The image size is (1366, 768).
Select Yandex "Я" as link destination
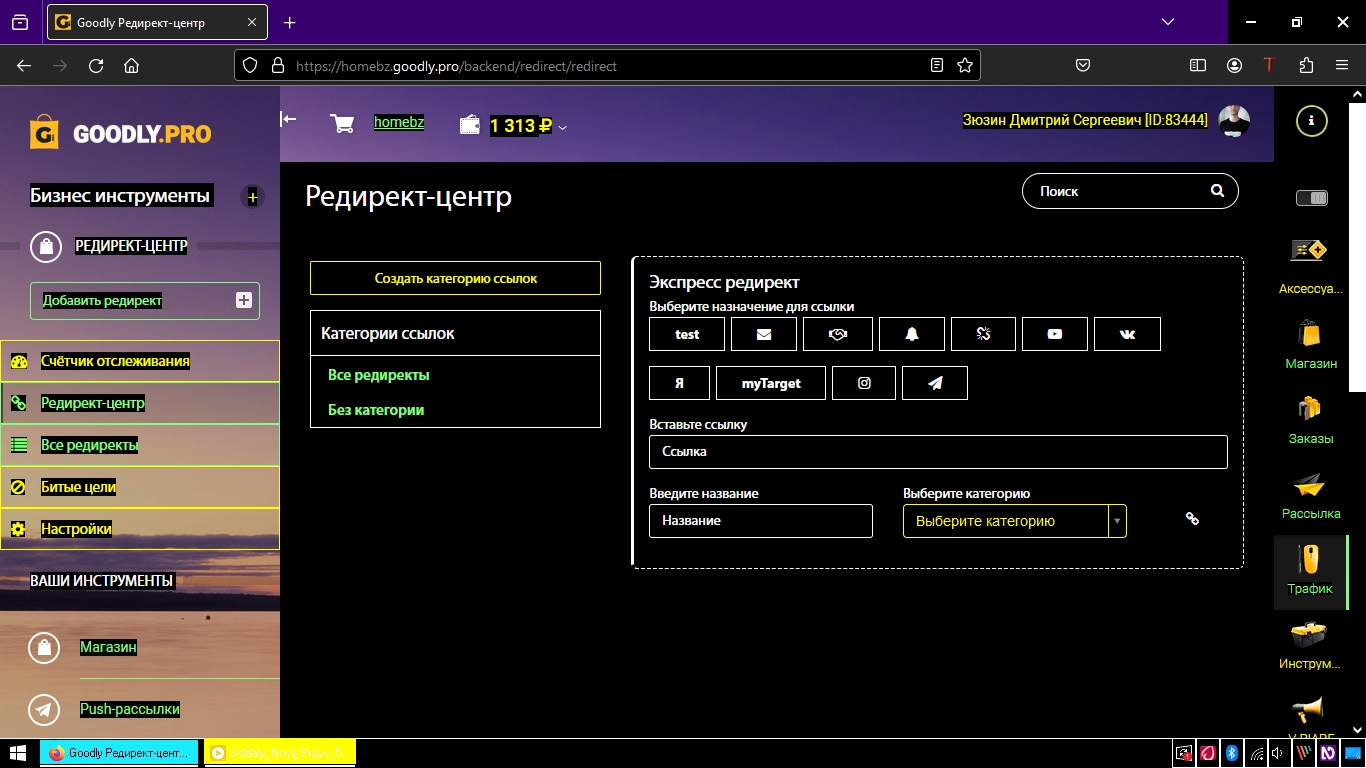tap(680, 383)
